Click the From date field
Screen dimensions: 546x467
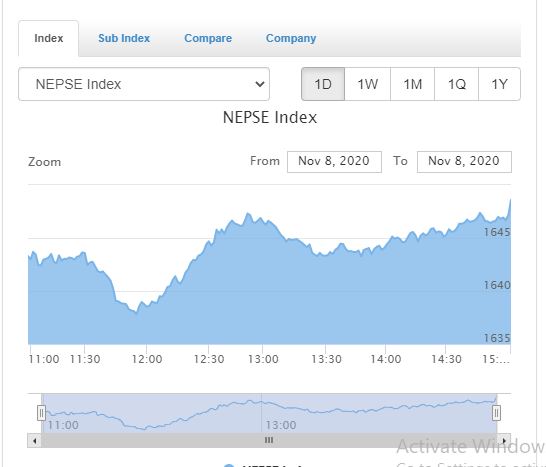pos(334,162)
